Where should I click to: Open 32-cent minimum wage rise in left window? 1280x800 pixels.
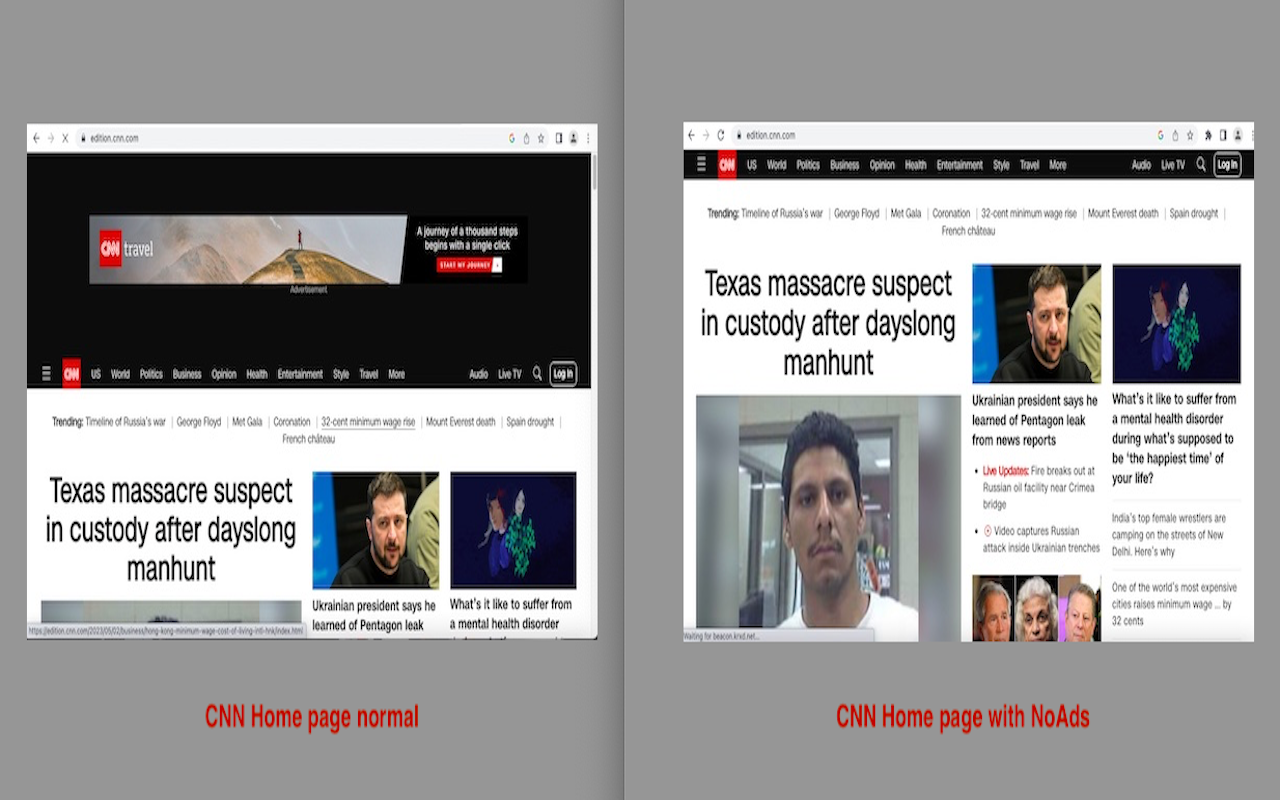(368, 422)
